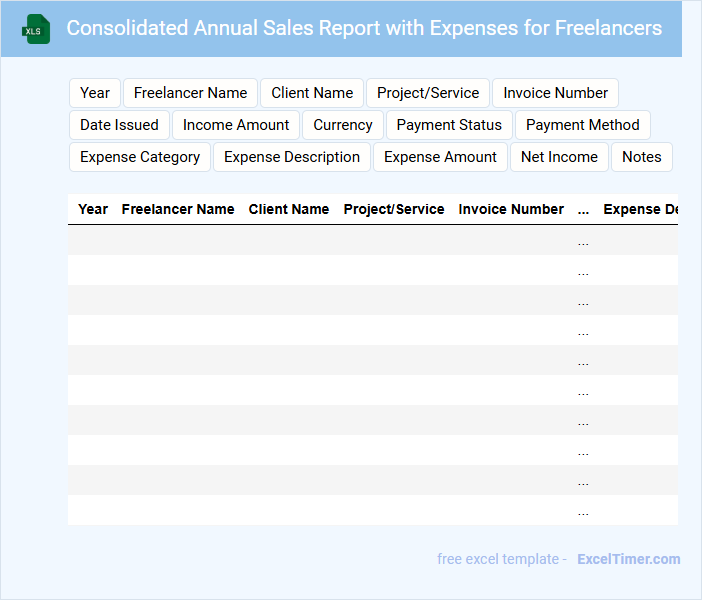Choose the Project/Service tag
The height and width of the screenshot is (600, 702).
[x=428, y=93]
